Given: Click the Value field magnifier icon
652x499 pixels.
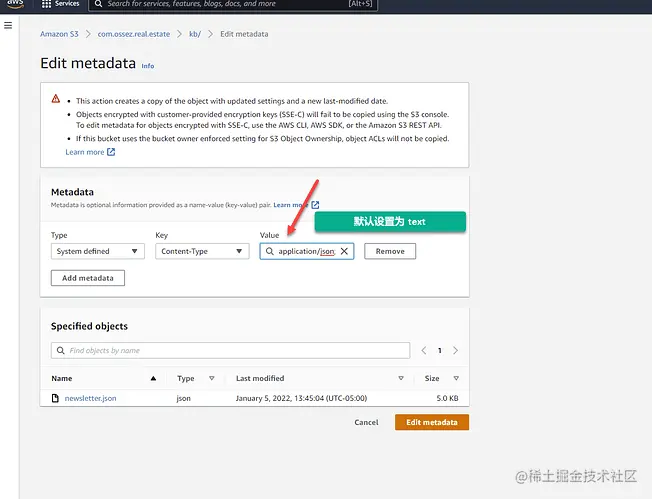Looking at the screenshot, I should pyautogui.click(x=269, y=251).
